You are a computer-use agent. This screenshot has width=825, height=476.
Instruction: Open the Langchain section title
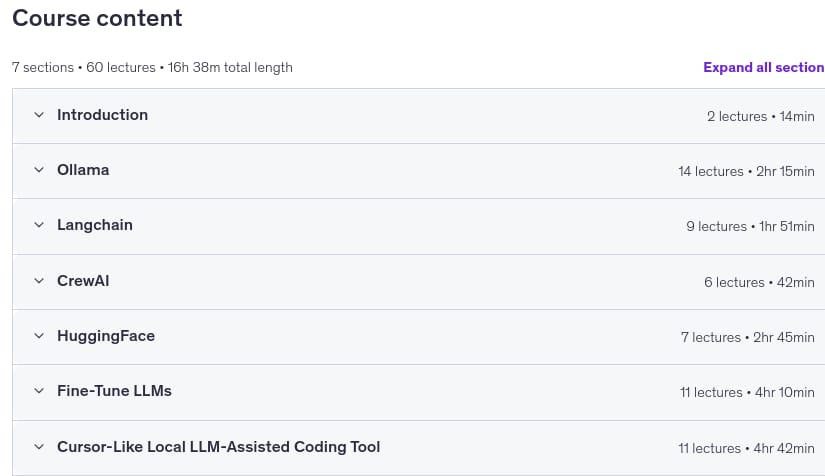(95, 225)
